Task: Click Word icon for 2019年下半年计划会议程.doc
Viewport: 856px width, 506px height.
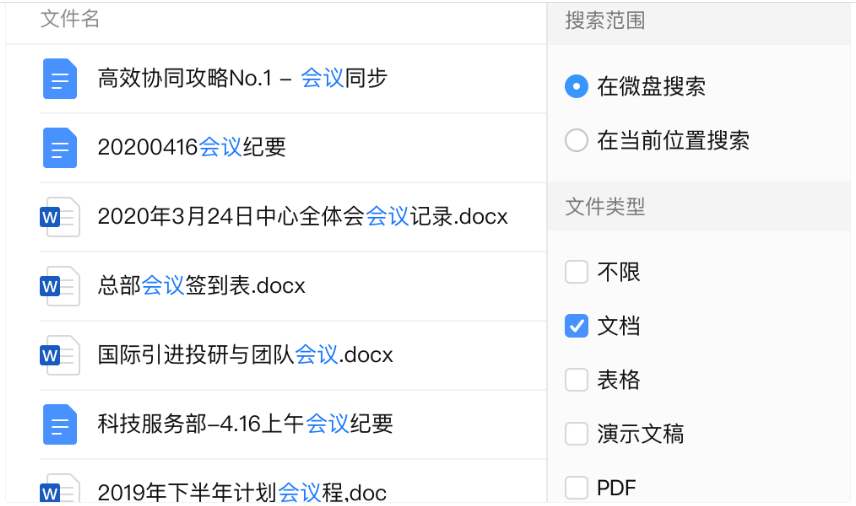Action: click(x=60, y=490)
